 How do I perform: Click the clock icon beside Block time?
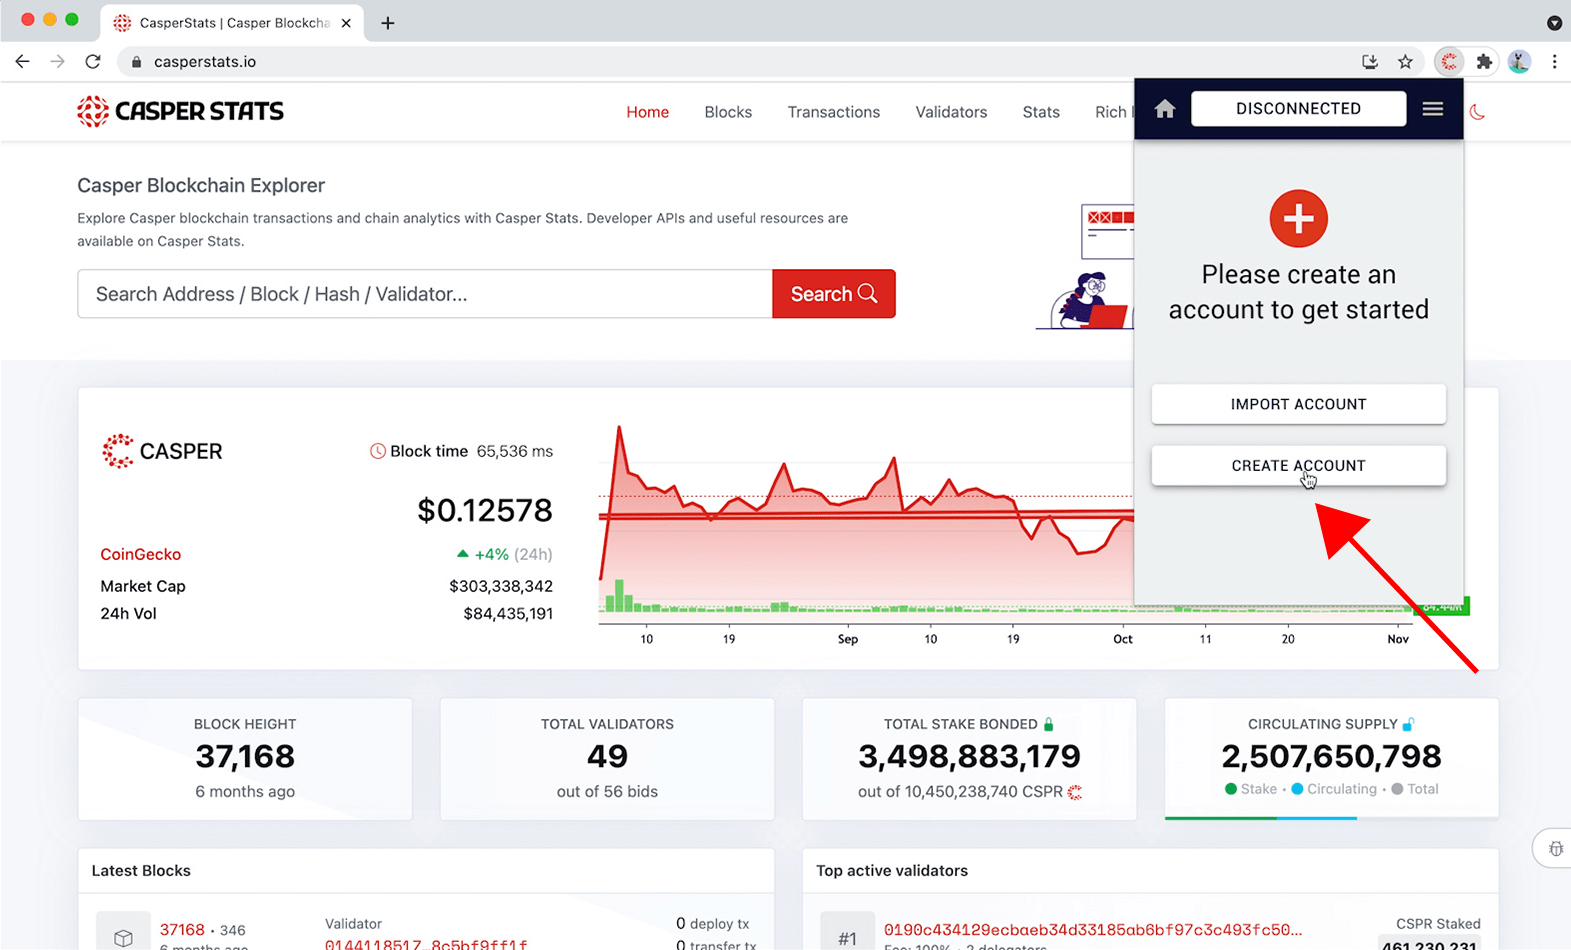pos(378,451)
